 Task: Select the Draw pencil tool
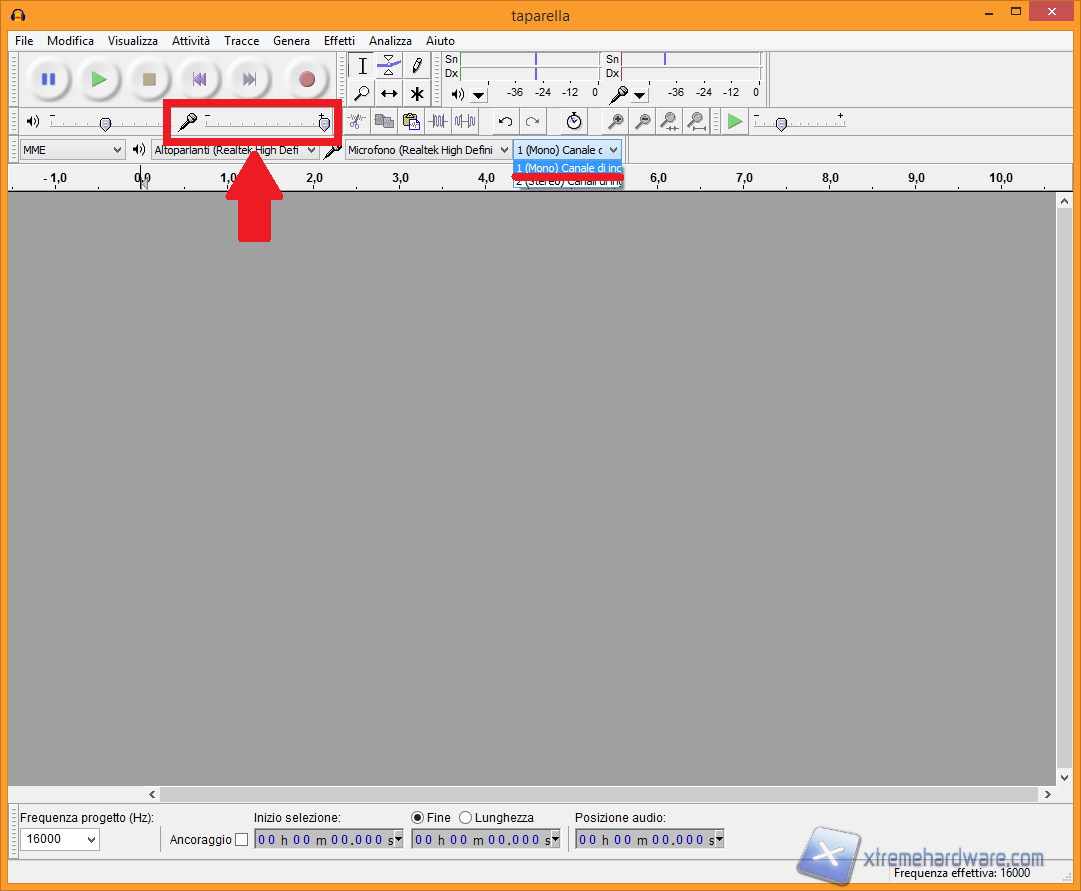pos(417,67)
